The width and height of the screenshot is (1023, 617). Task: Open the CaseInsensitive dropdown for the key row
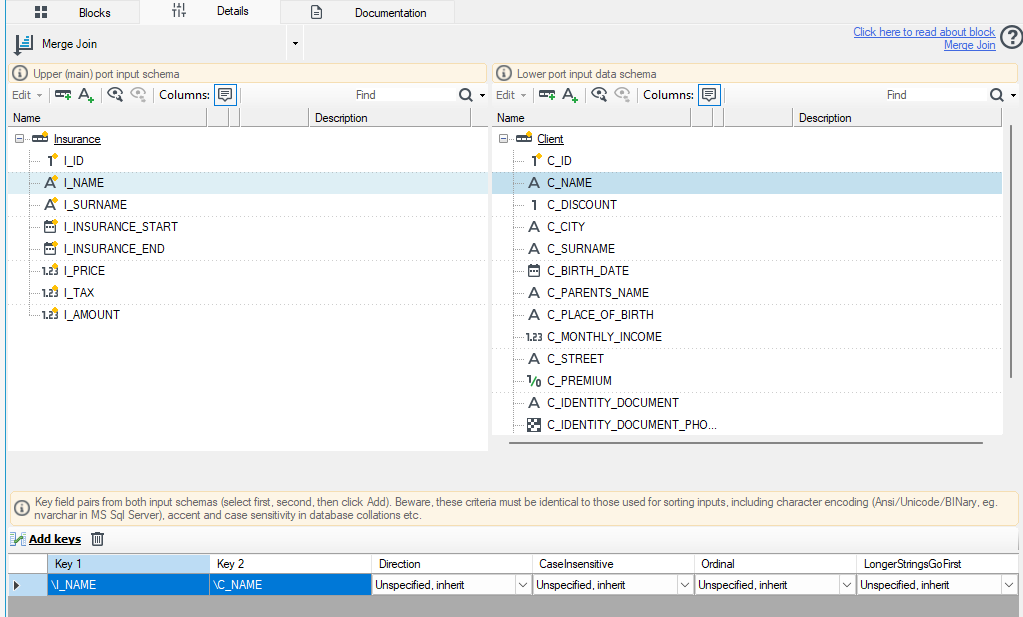click(684, 585)
